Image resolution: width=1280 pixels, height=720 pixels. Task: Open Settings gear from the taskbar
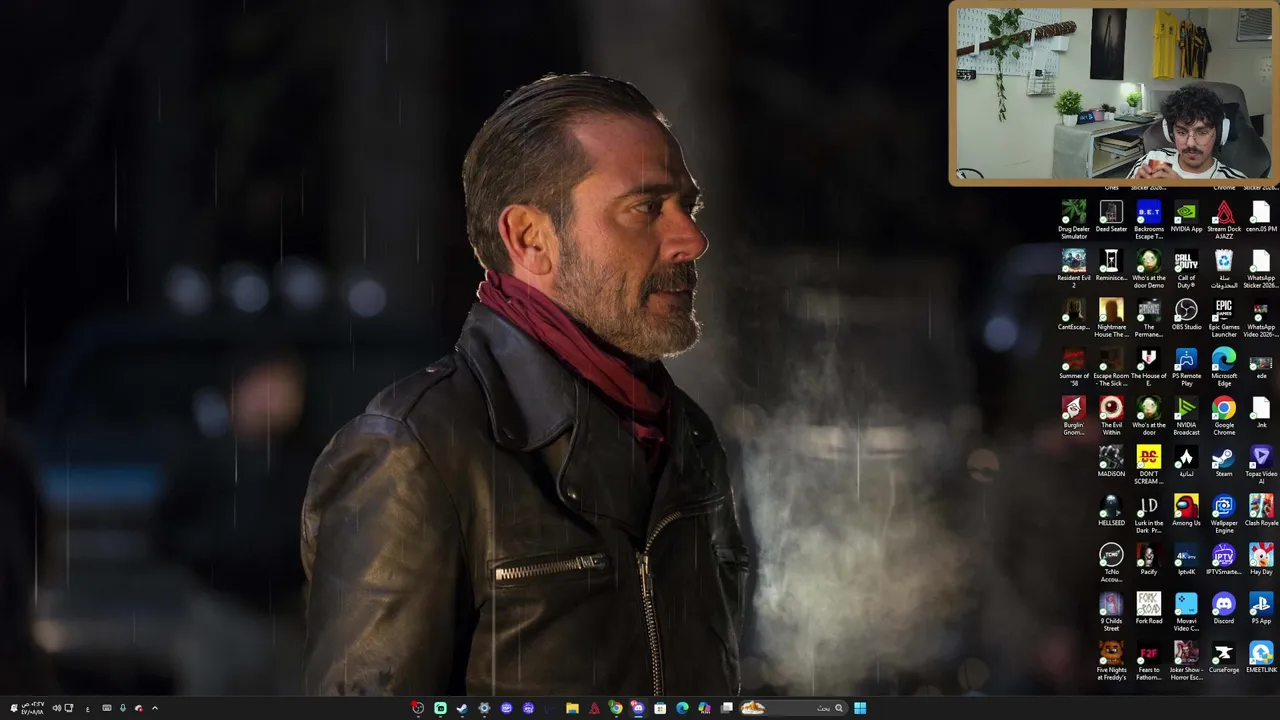(484, 708)
